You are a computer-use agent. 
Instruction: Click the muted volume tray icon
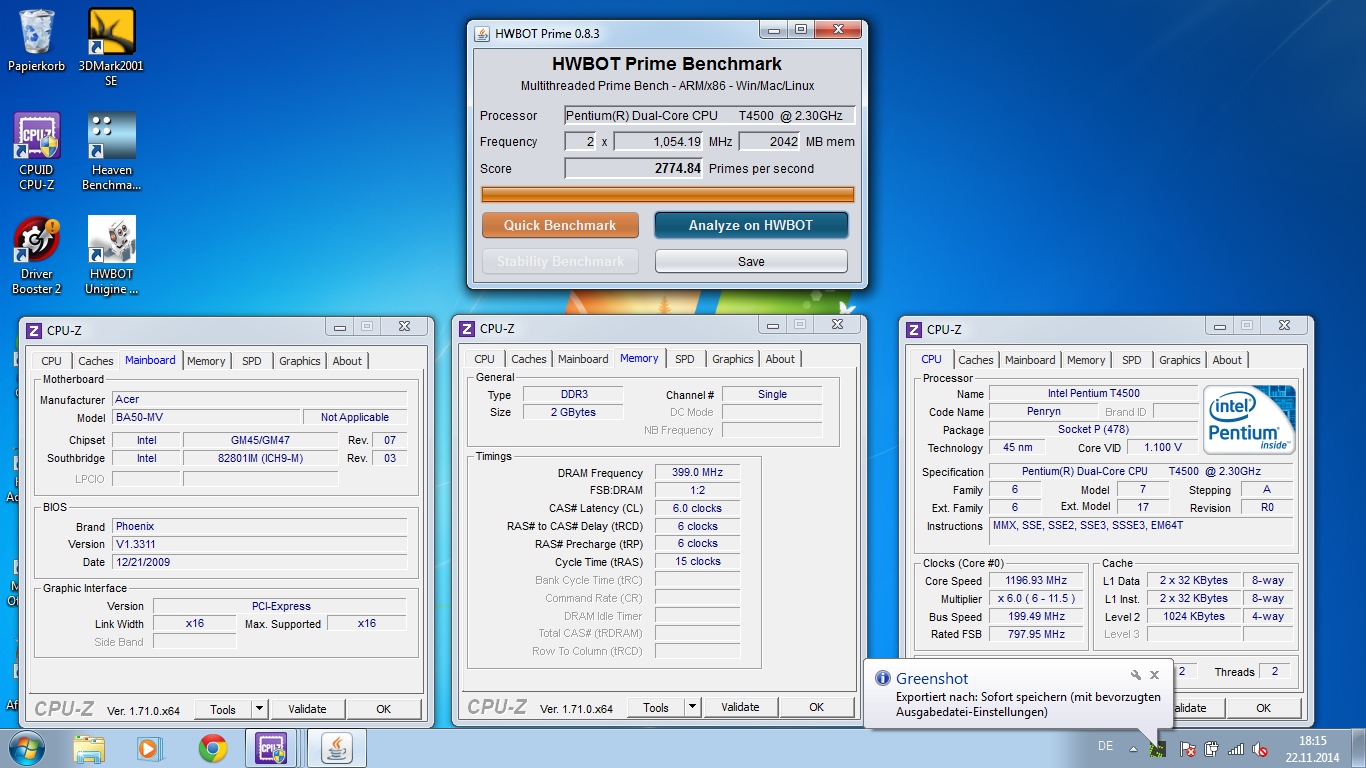coord(1261,748)
